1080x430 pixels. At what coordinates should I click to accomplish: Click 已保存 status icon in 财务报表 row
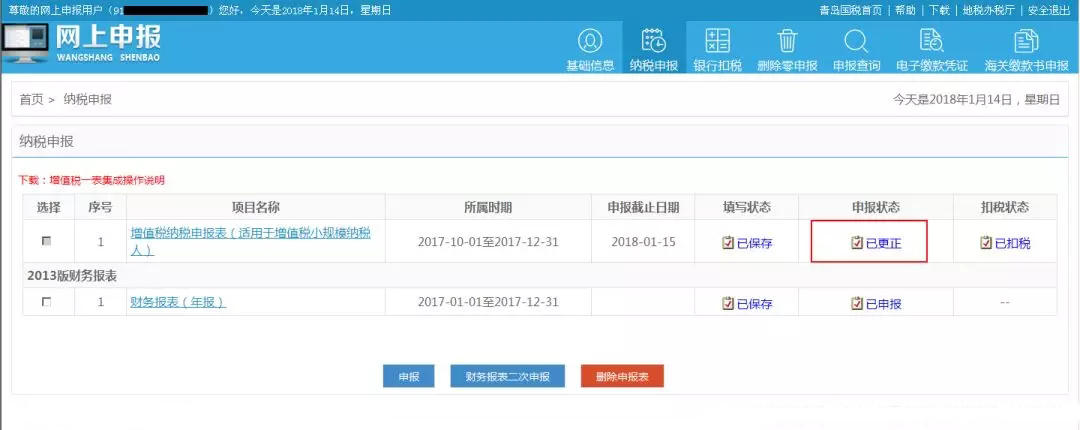point(728,303)
